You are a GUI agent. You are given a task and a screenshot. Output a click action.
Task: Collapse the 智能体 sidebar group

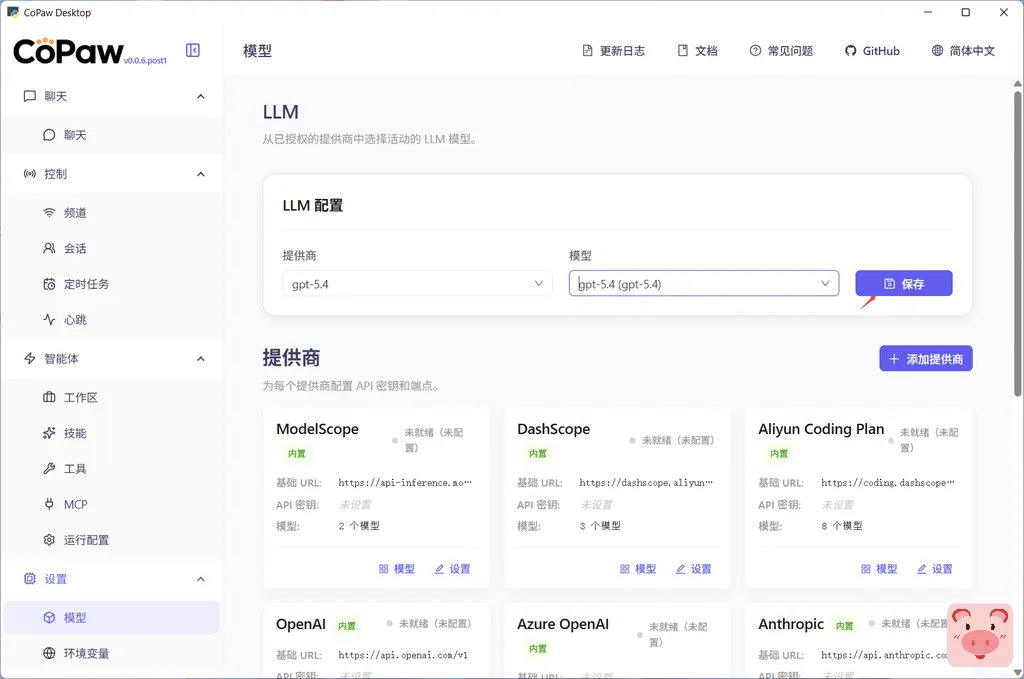click(200, 358)
